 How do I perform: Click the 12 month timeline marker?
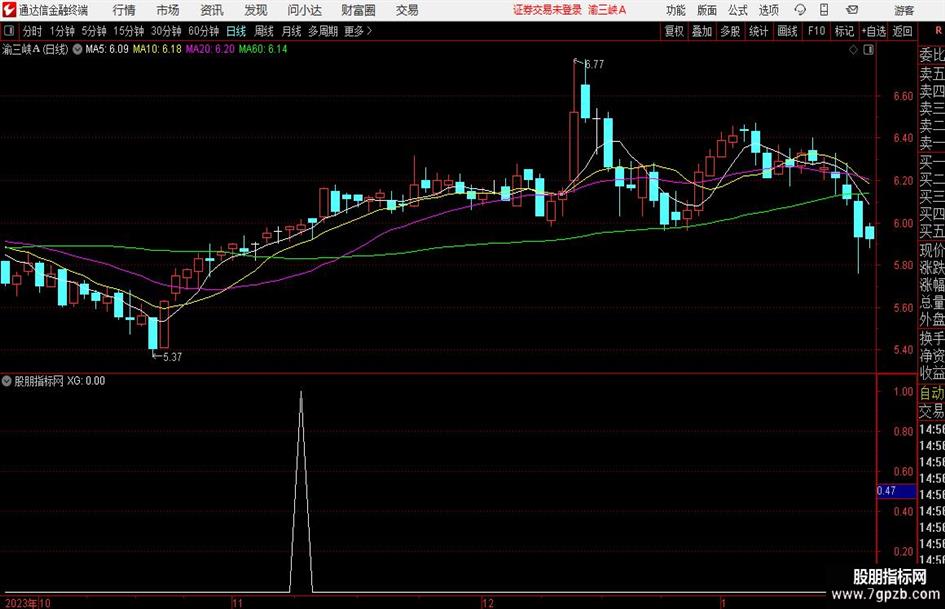pyautogui.click(x=488, y=603)
